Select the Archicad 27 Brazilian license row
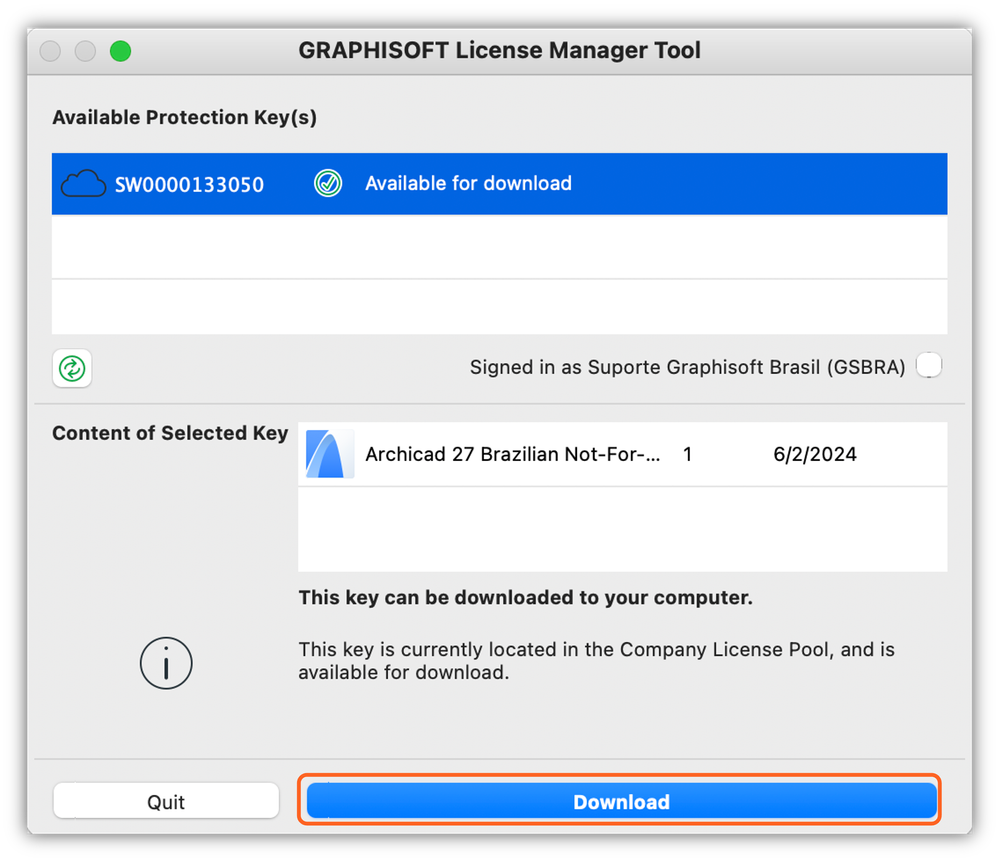 tap(622, 454)
